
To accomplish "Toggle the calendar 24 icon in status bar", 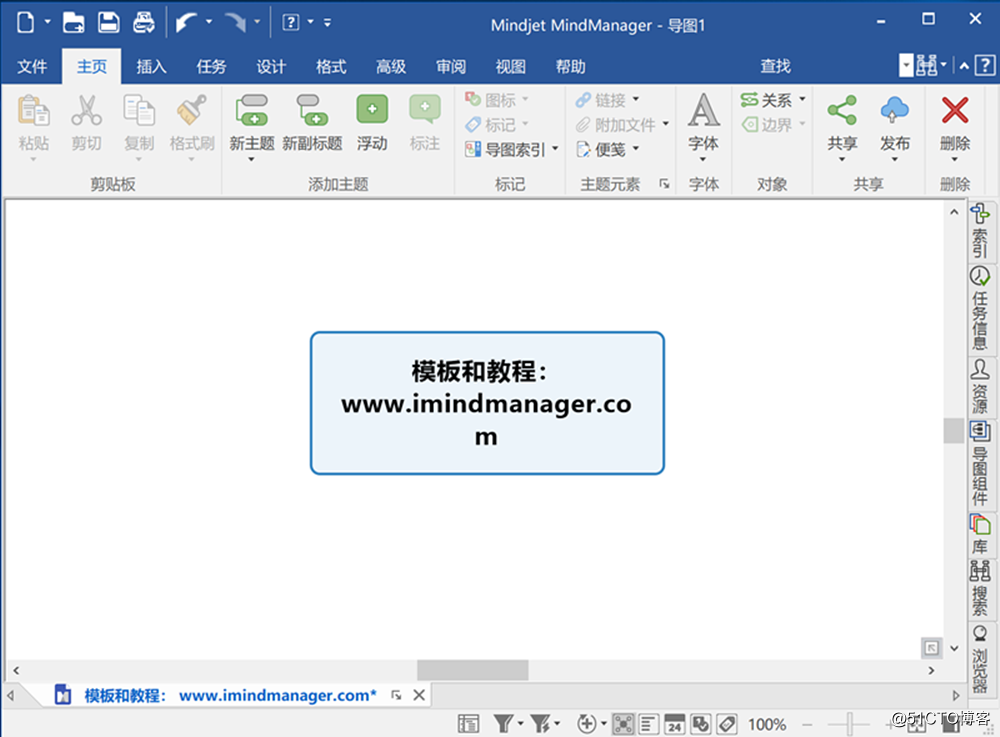I will pos(675,724).
